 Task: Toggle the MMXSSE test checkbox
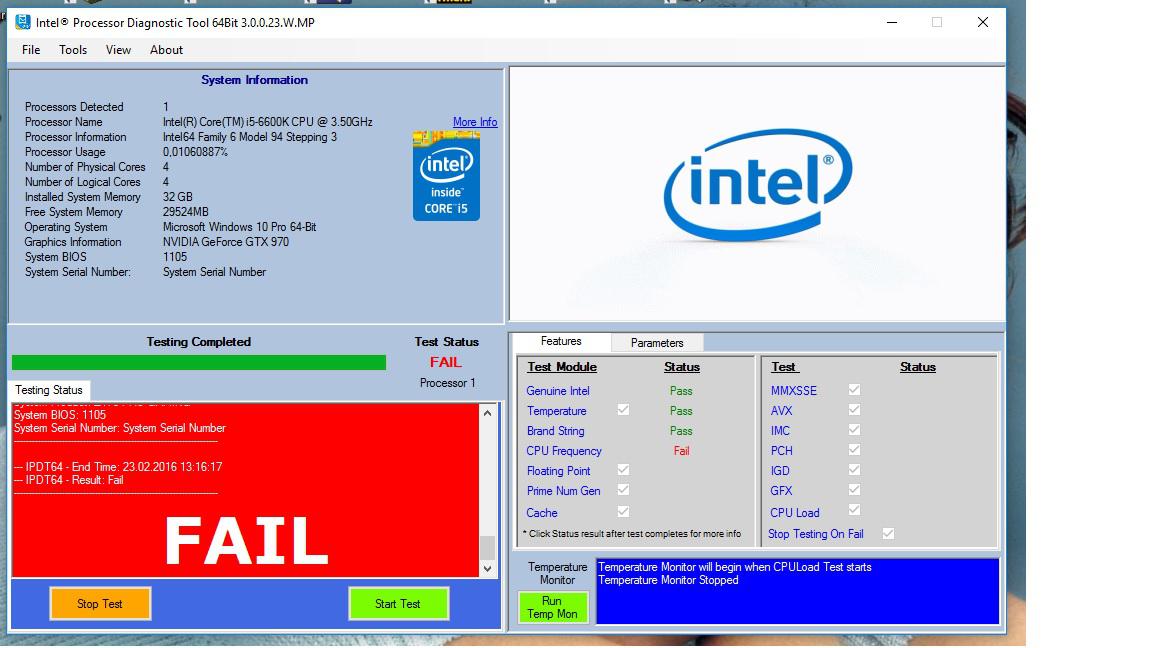pos(854,389)
